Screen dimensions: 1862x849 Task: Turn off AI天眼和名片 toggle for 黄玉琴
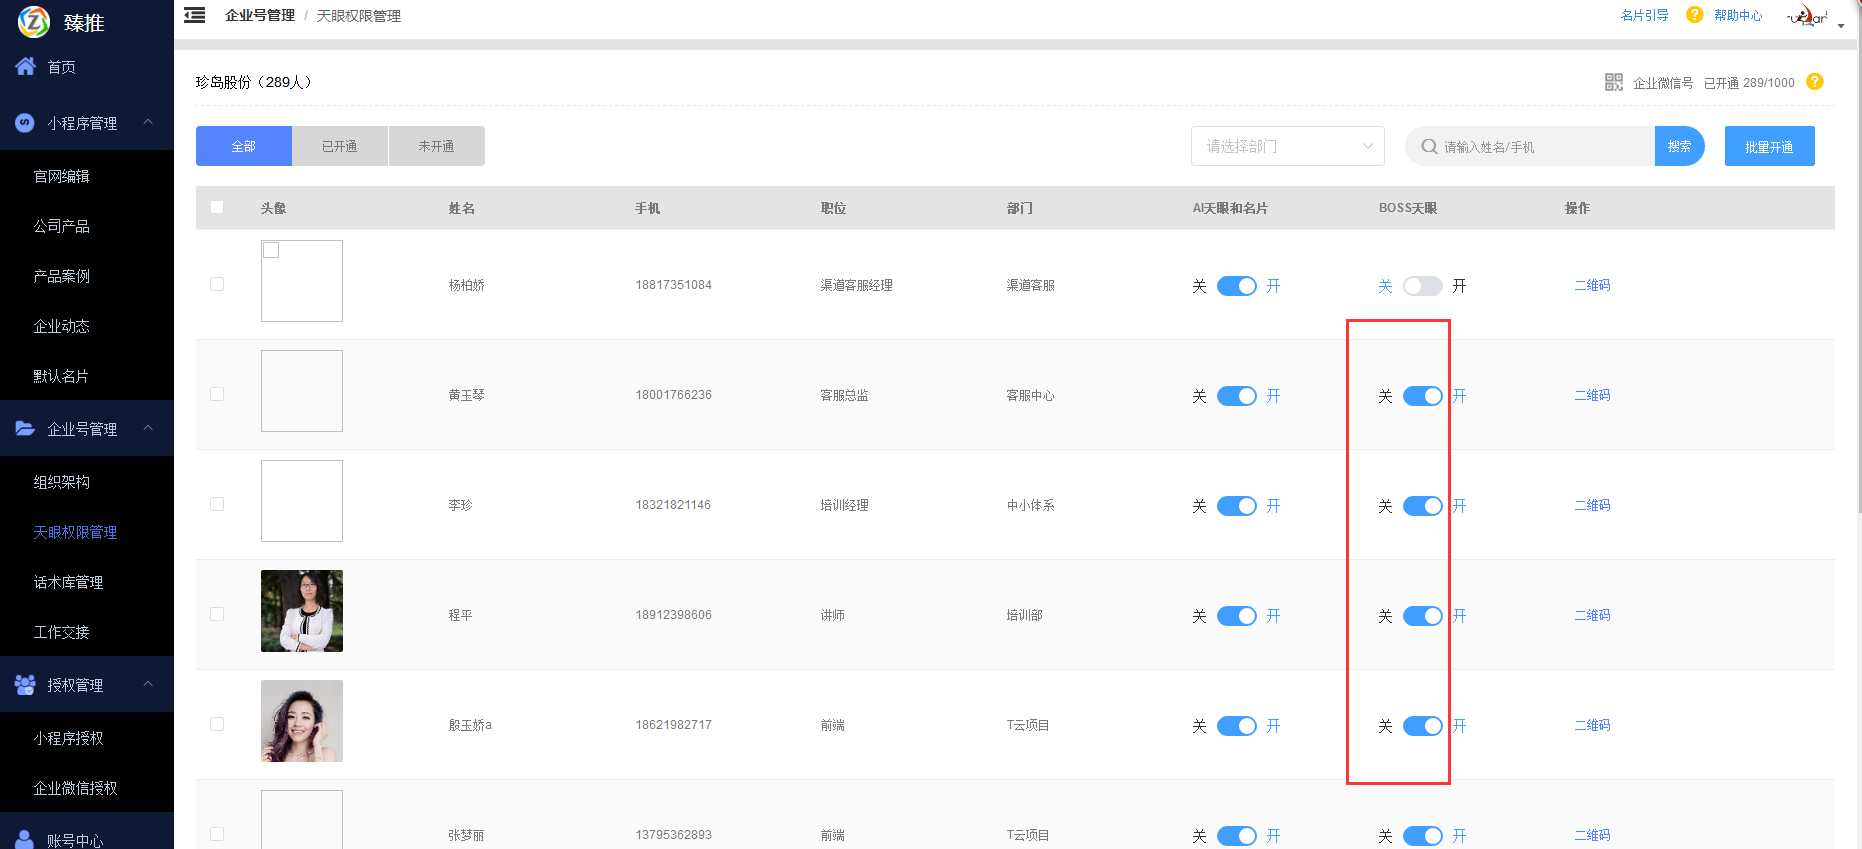(1236, 396)
